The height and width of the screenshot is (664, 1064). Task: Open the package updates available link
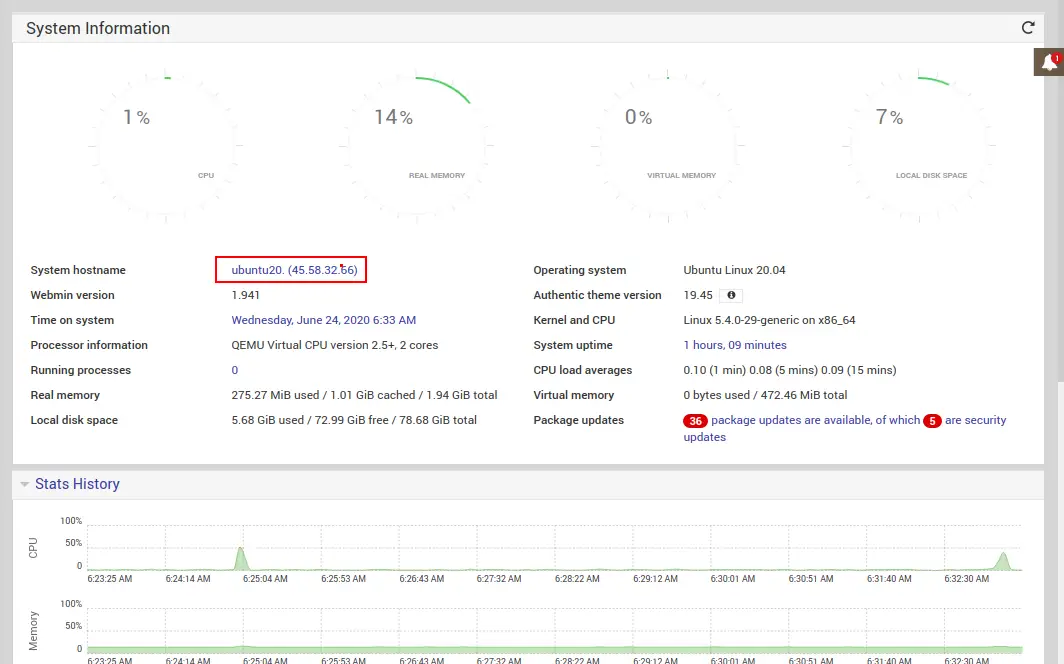point(816,421)
